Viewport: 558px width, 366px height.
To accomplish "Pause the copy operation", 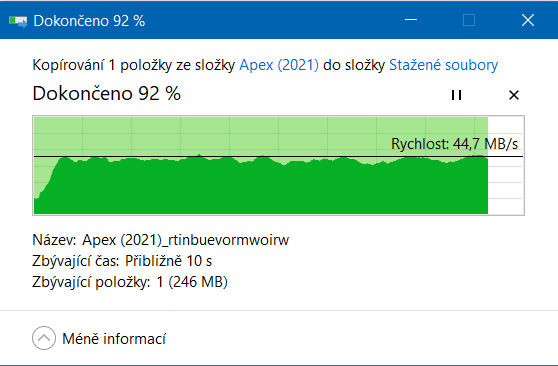I will coord(456,95).
